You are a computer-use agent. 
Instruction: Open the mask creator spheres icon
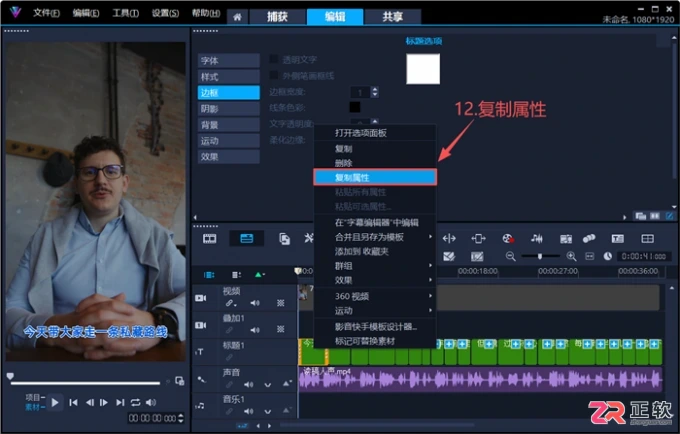[589, 238]
